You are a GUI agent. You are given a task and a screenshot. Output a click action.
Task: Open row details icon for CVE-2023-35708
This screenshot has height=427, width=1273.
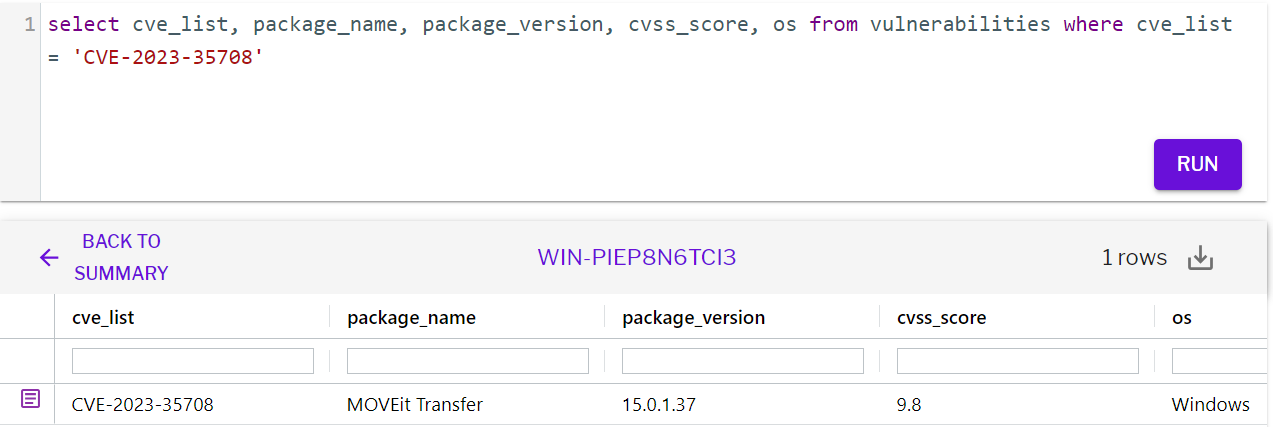[31, 400]
